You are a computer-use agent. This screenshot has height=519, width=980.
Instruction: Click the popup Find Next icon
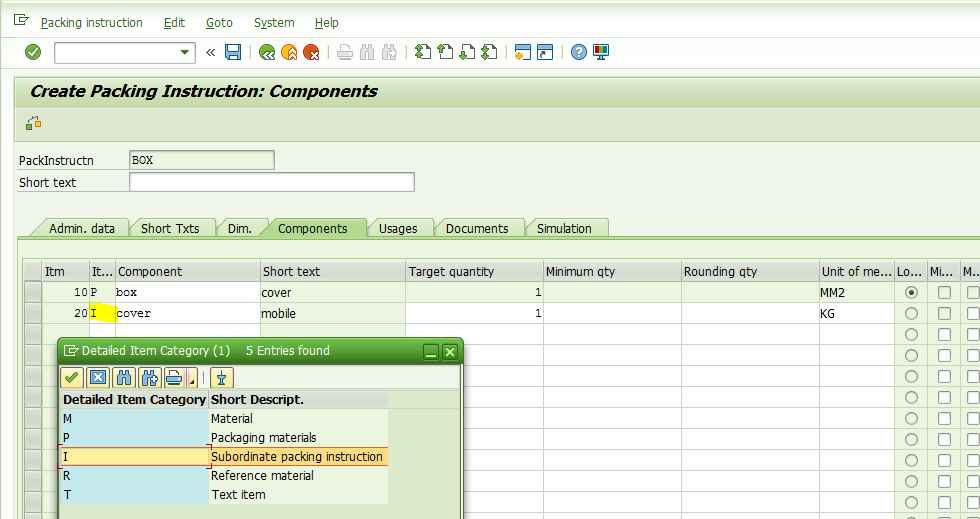[x=149, y=378]
